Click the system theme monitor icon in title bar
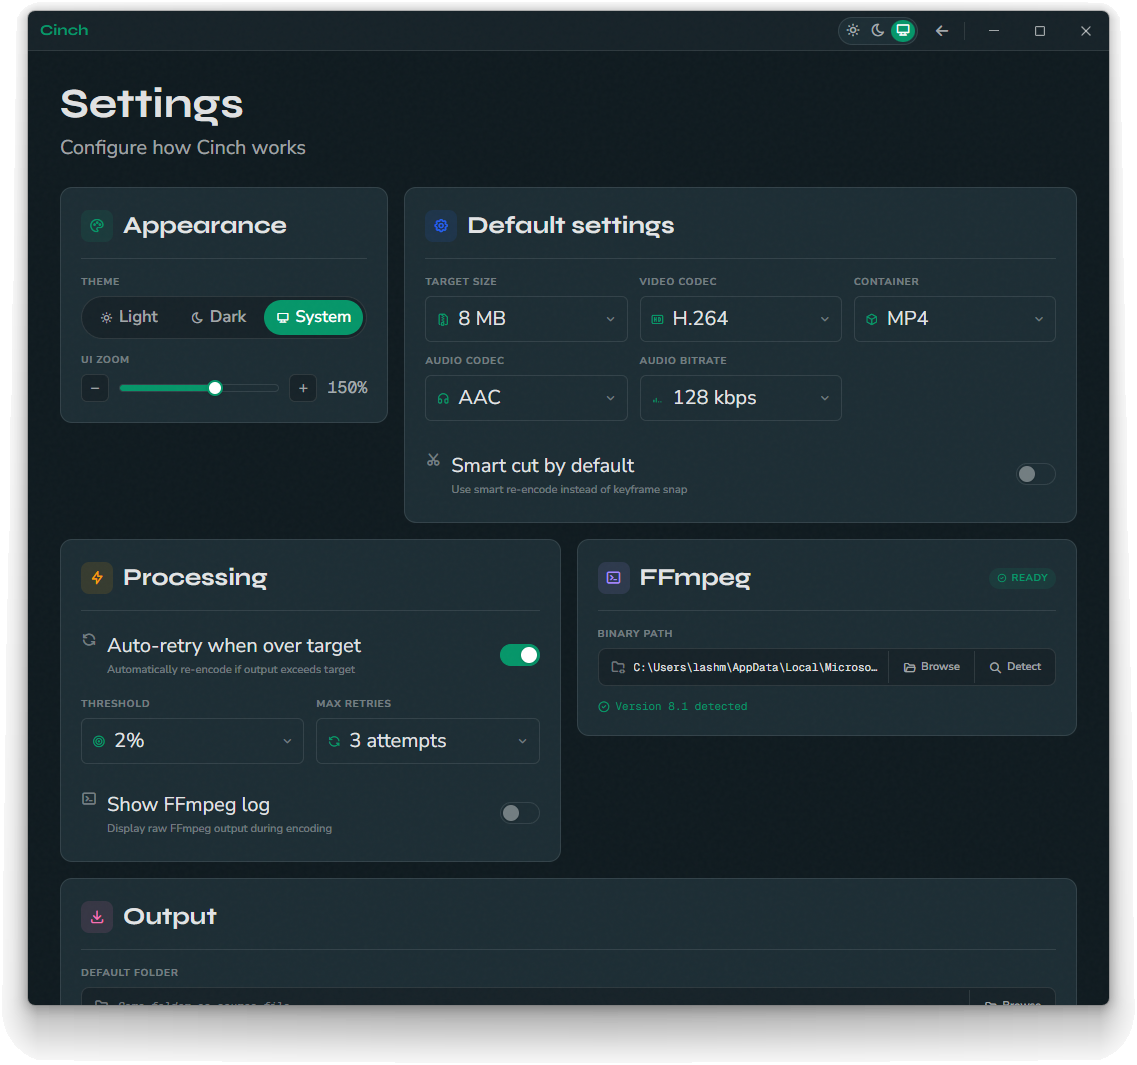The height and width of the screenshot is (1065, 1137). coord(903,30)
